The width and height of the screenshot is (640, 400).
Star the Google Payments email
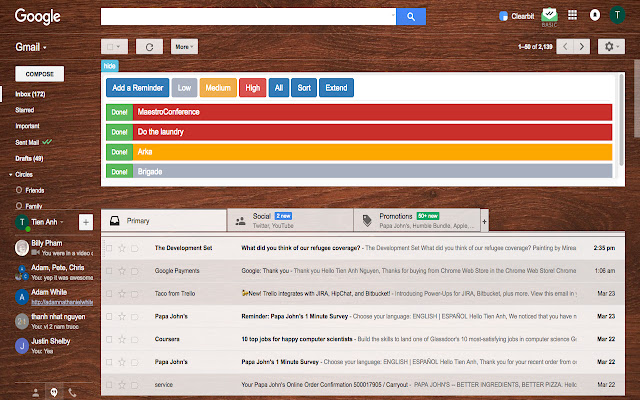coord(122,271)
